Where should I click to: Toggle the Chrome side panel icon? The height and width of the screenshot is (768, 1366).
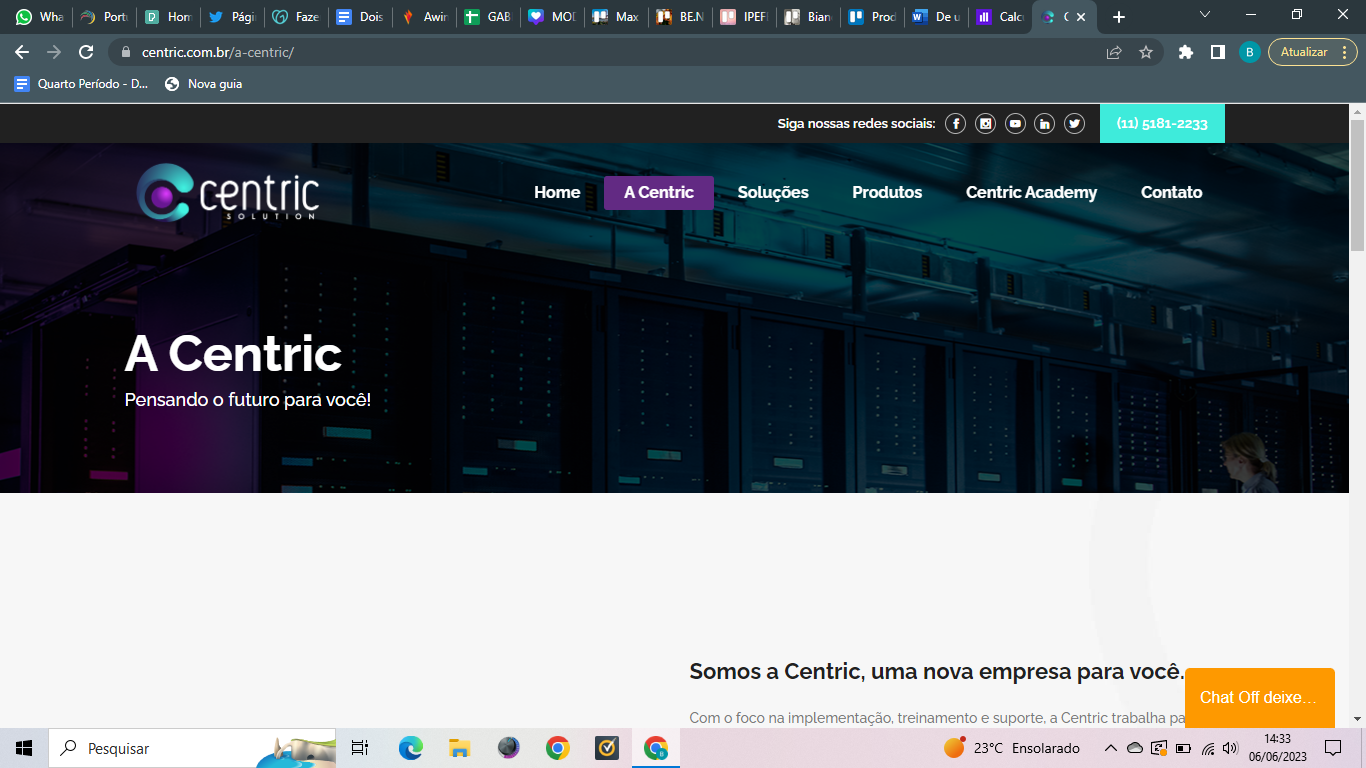click(x=1218, y=52)
